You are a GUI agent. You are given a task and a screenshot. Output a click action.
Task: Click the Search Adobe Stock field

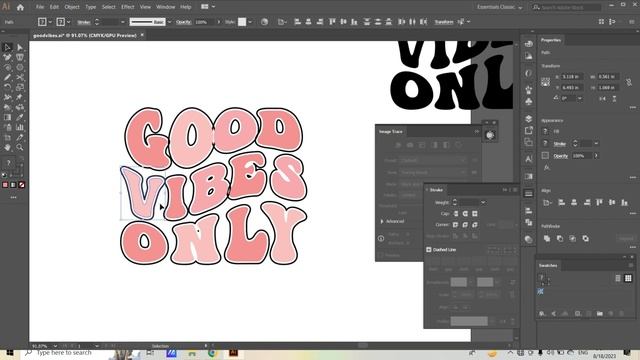567,7
